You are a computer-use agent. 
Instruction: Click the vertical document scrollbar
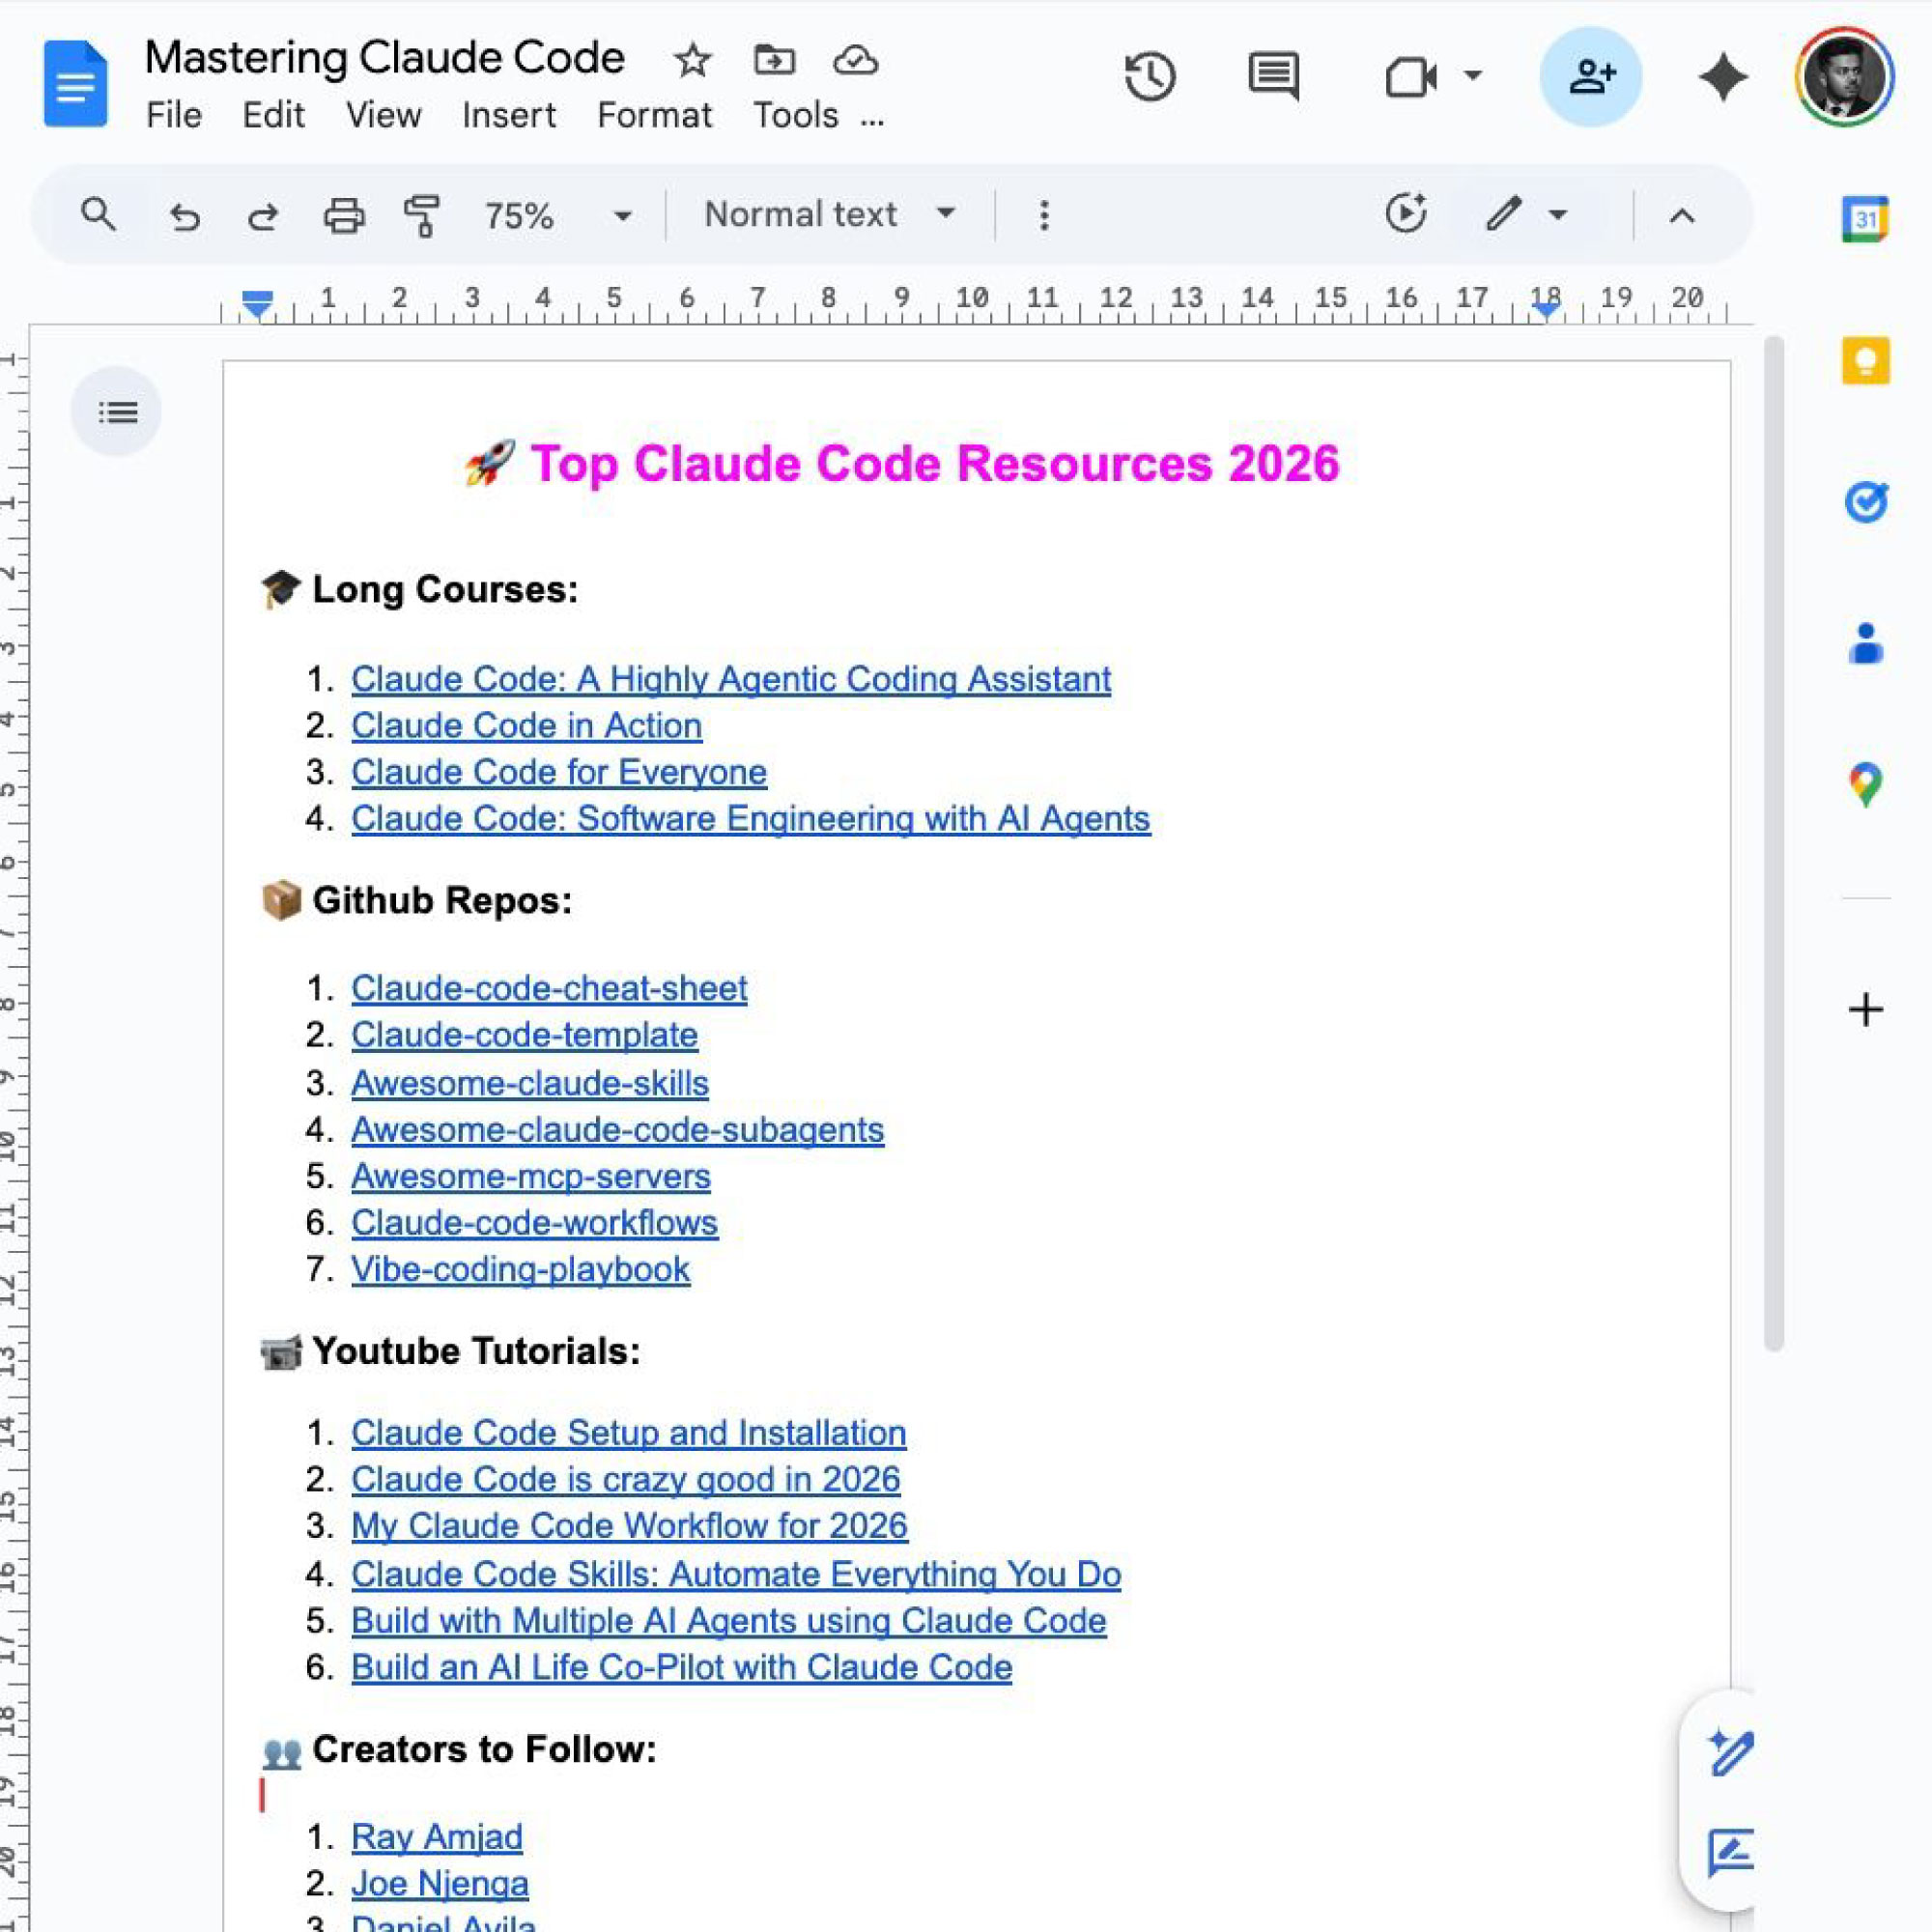point(1774,844)
